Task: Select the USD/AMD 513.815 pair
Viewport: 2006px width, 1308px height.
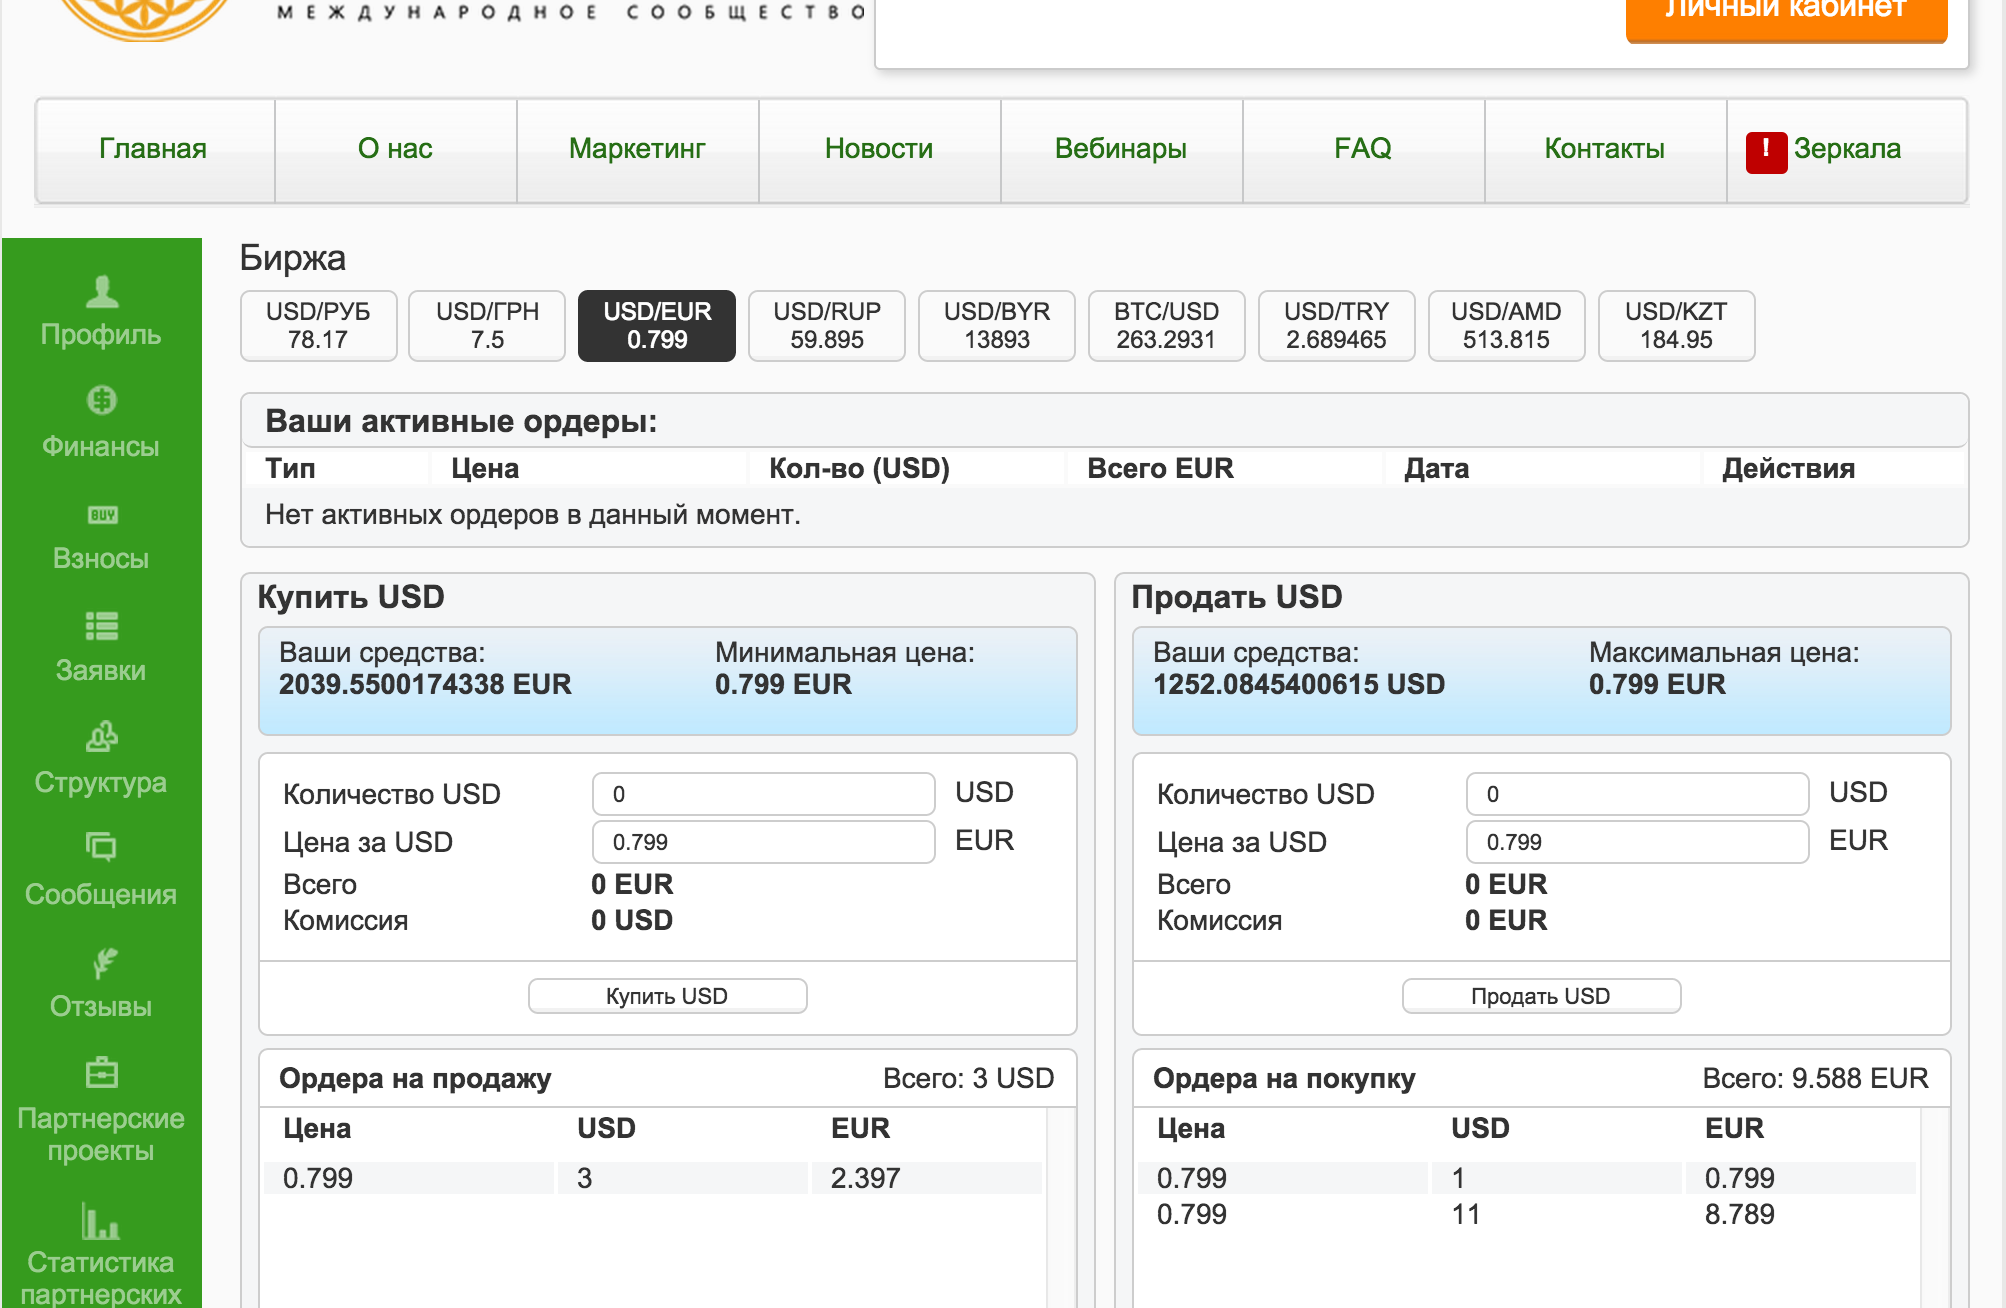Action: pyautogui.click(x=1507, y=325)
